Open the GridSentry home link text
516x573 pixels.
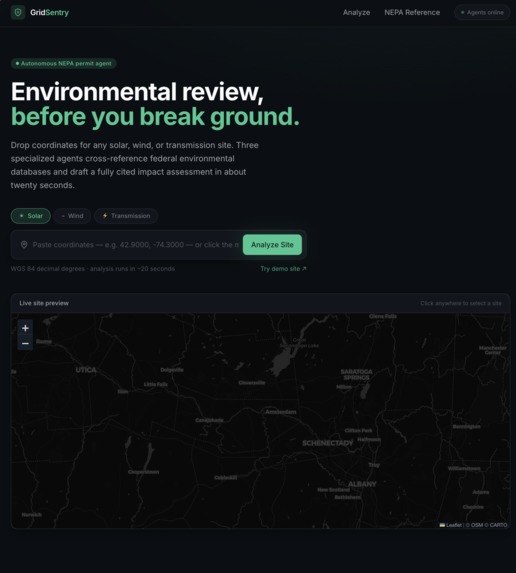coord(49,12)
